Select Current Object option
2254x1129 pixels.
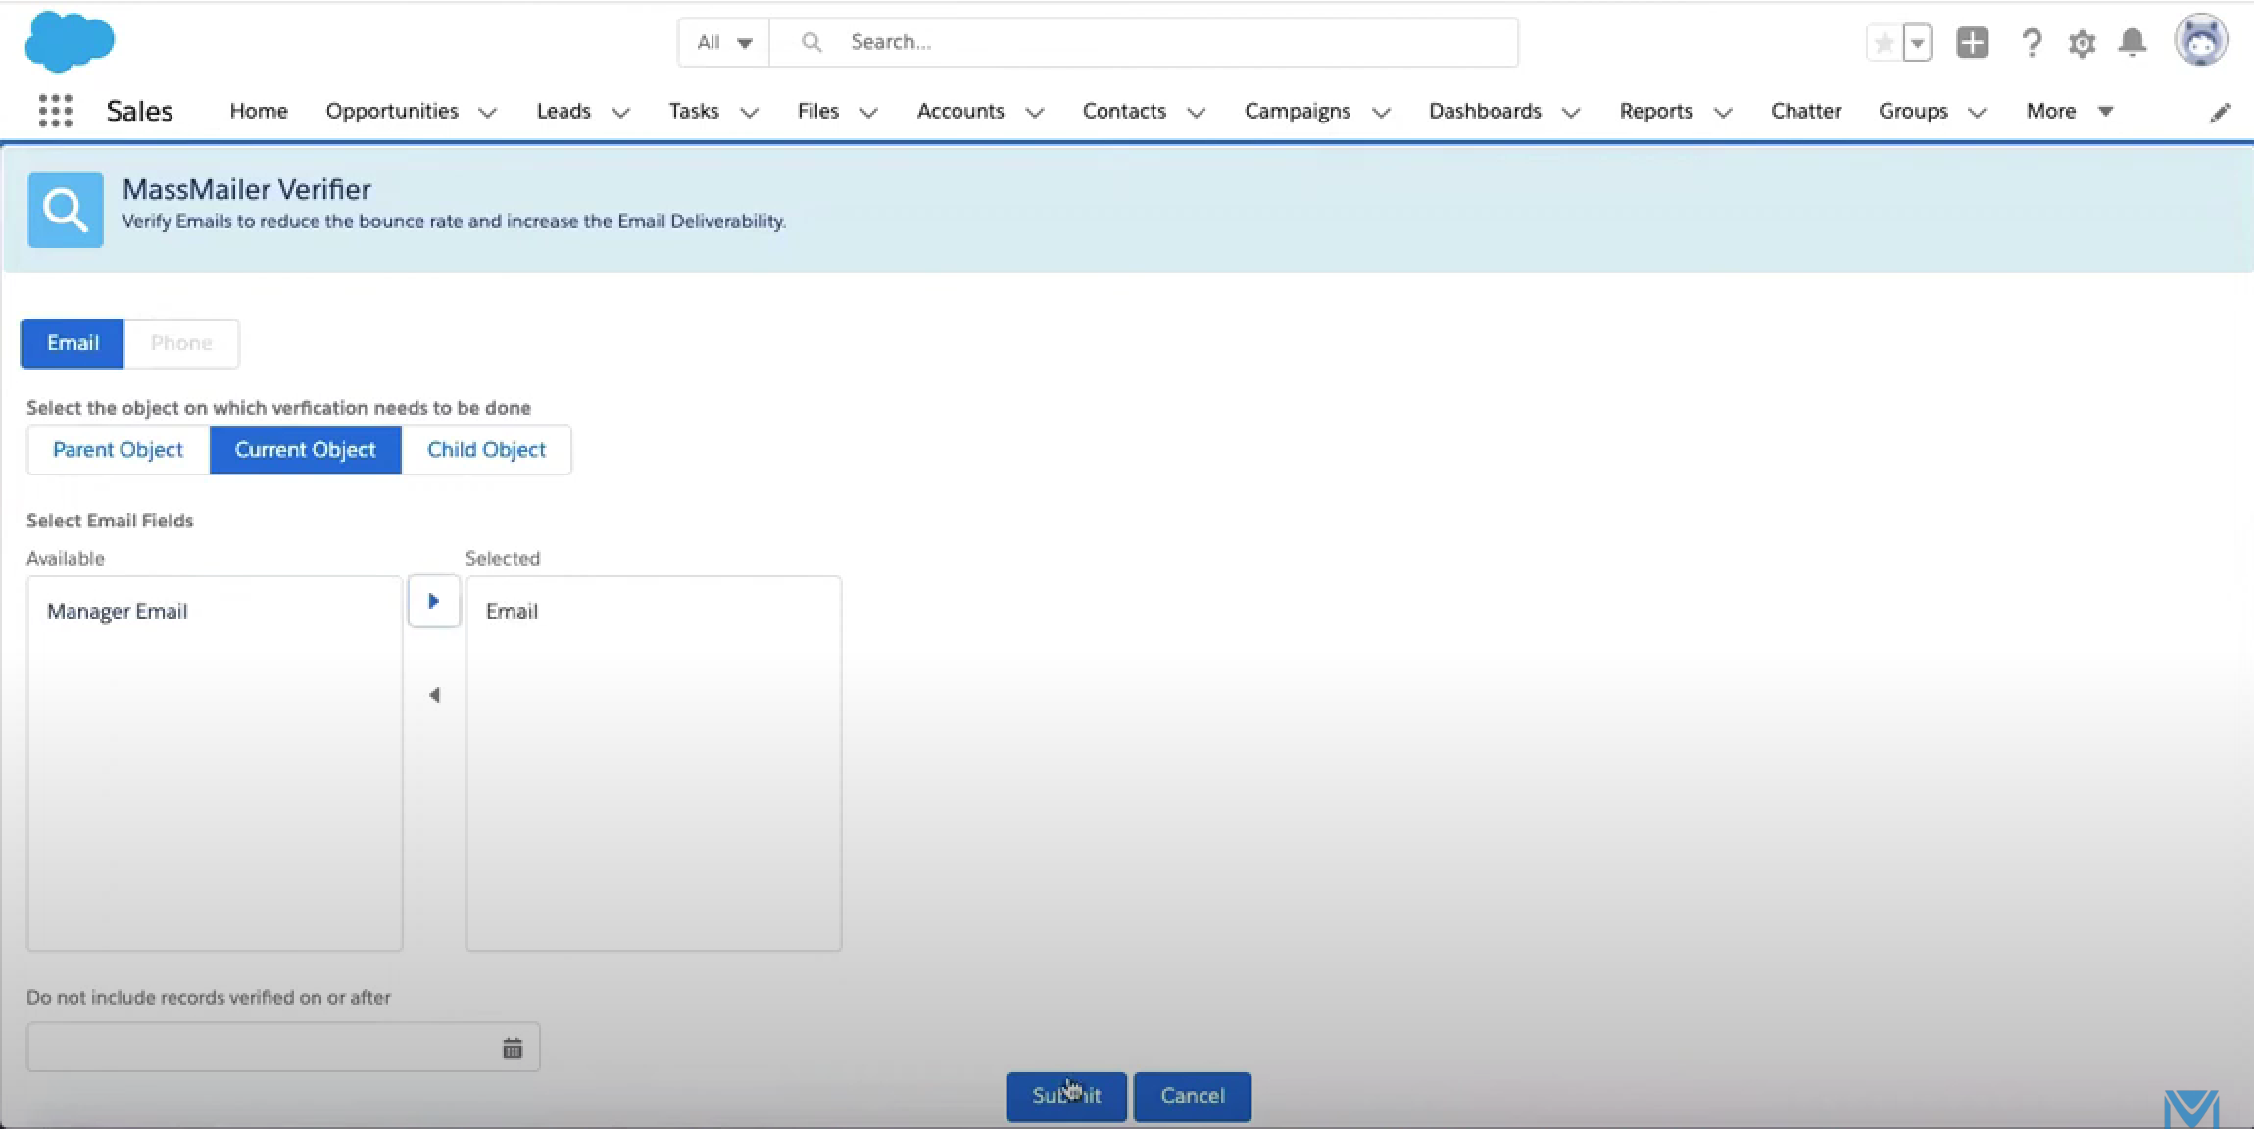pyautogui.click(x=305, y=450)
